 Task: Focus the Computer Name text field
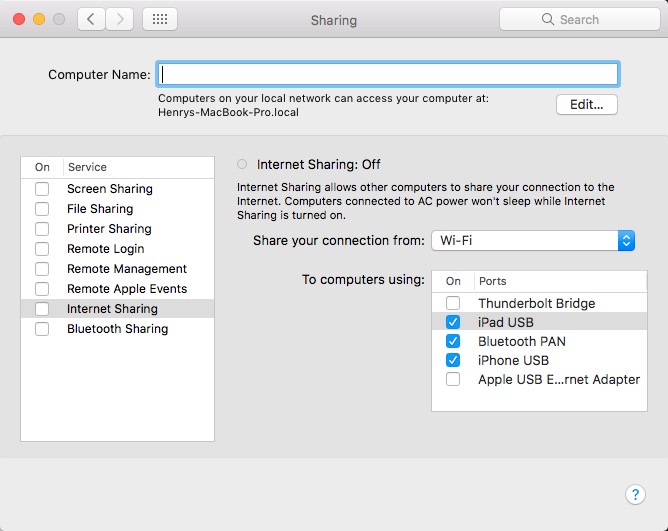pyautogui.click(x=388, y=74)
